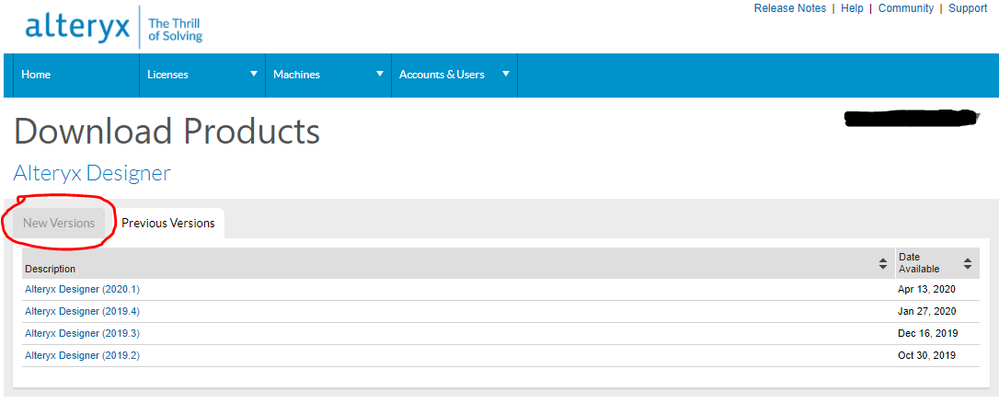The image size is (999, 404).
Task: Select the Jan 27, 2020 date cell
Action: pos(927,312)
